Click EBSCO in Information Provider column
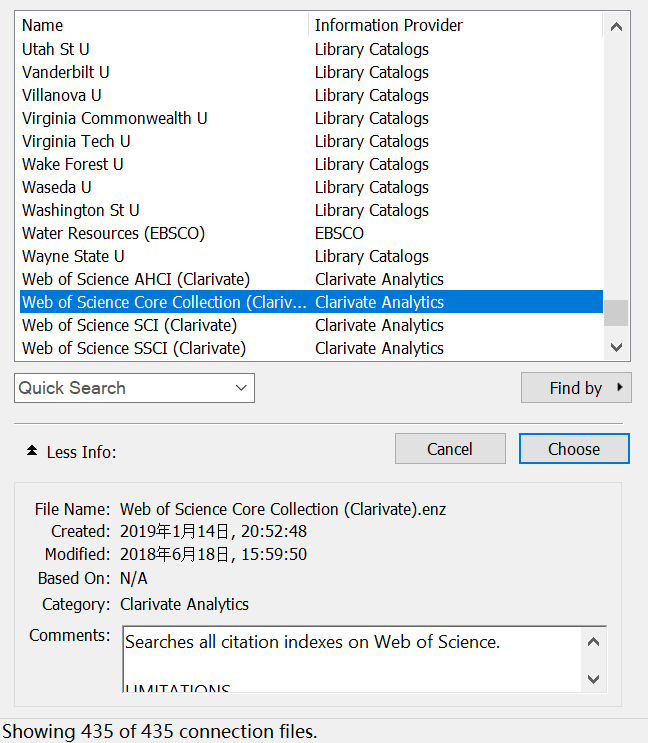This screenshot has height=743, width=648. (x=339, y=233)
